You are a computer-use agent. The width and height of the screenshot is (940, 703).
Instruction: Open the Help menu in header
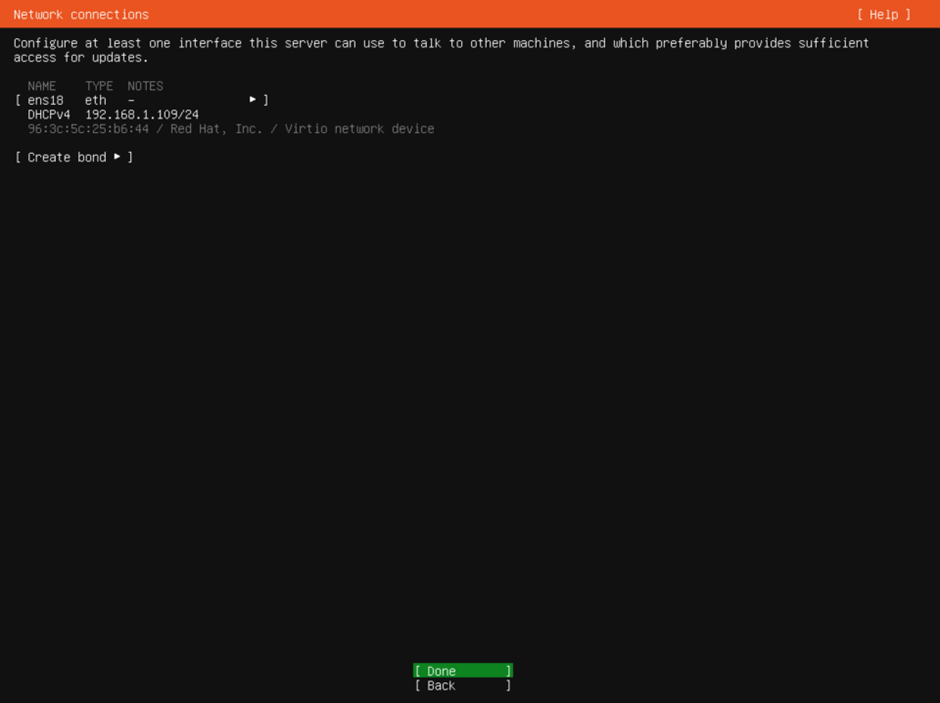pos(884,15)
